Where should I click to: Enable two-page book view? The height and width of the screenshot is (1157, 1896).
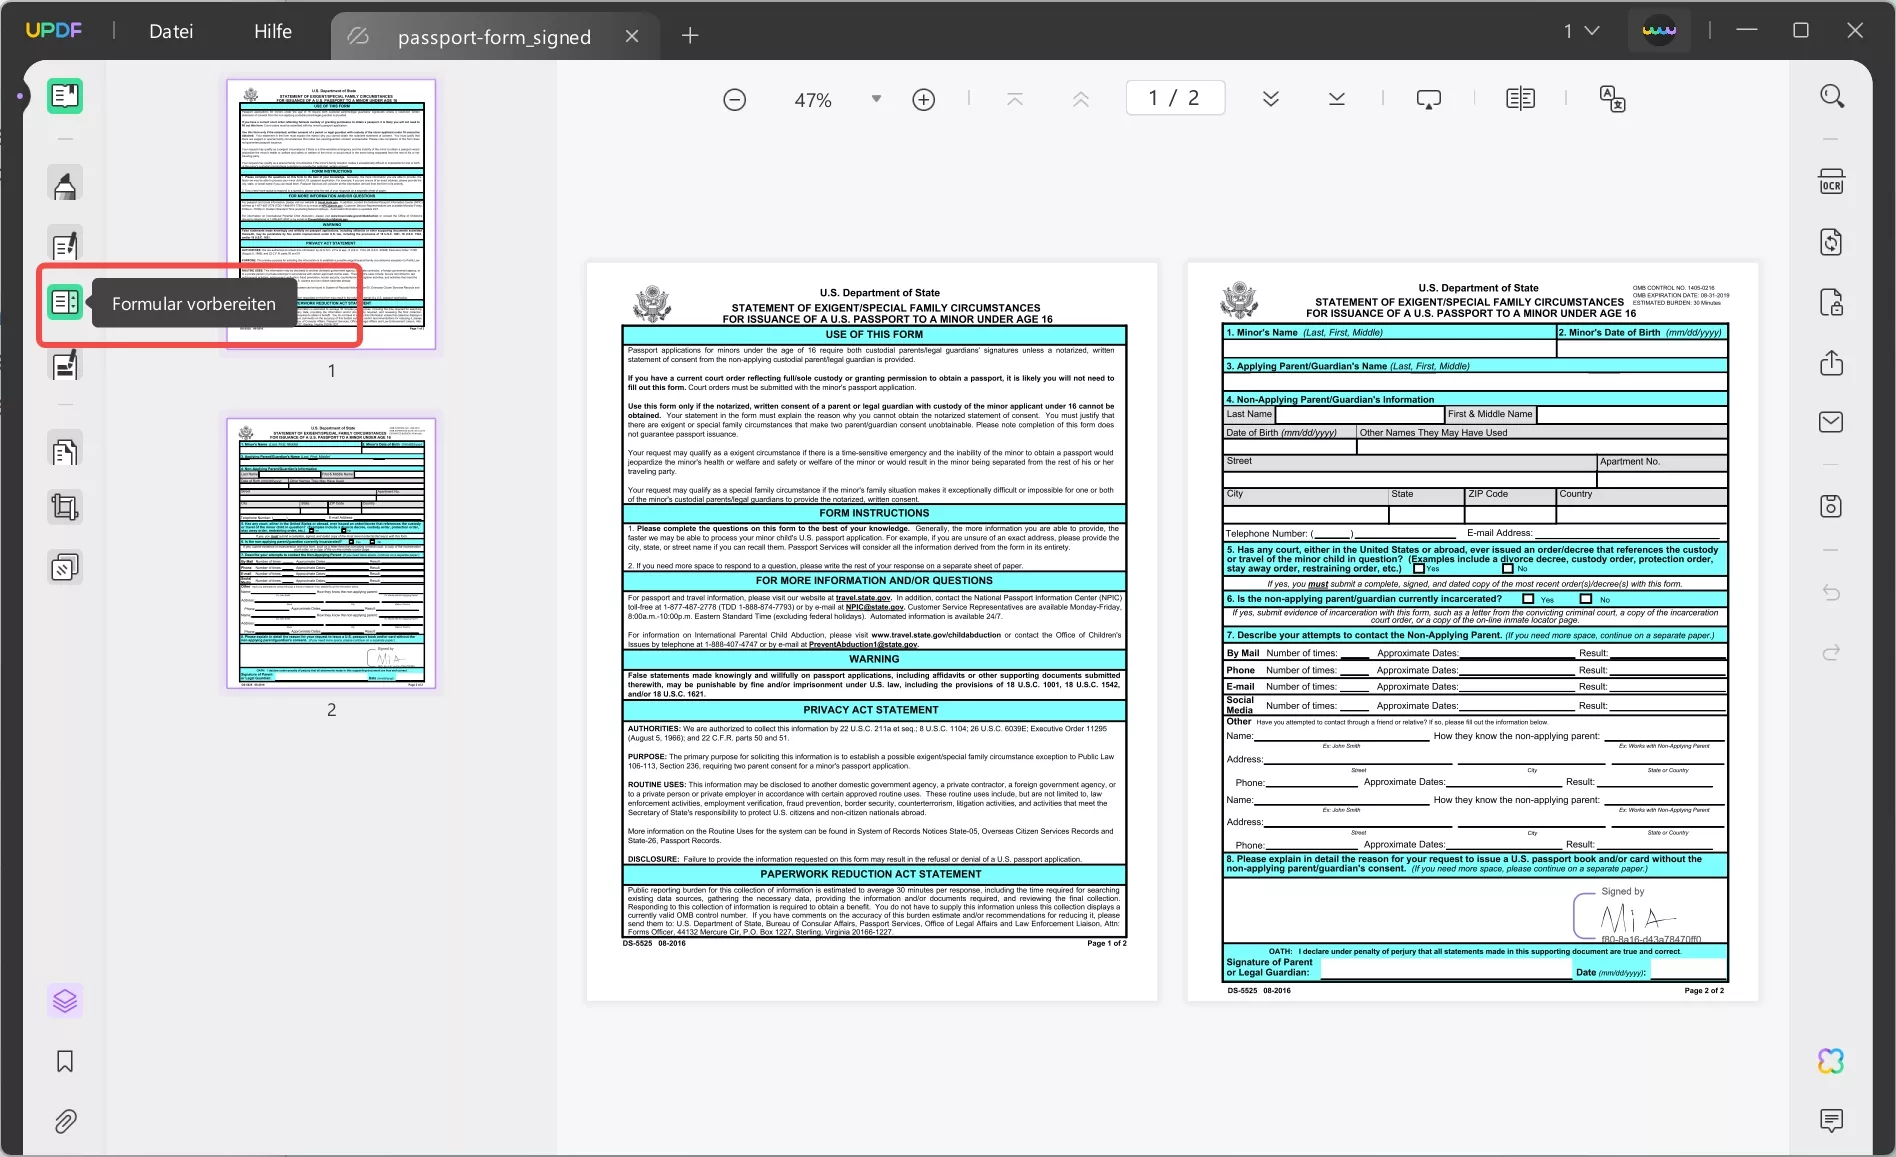click(1519, 97)
